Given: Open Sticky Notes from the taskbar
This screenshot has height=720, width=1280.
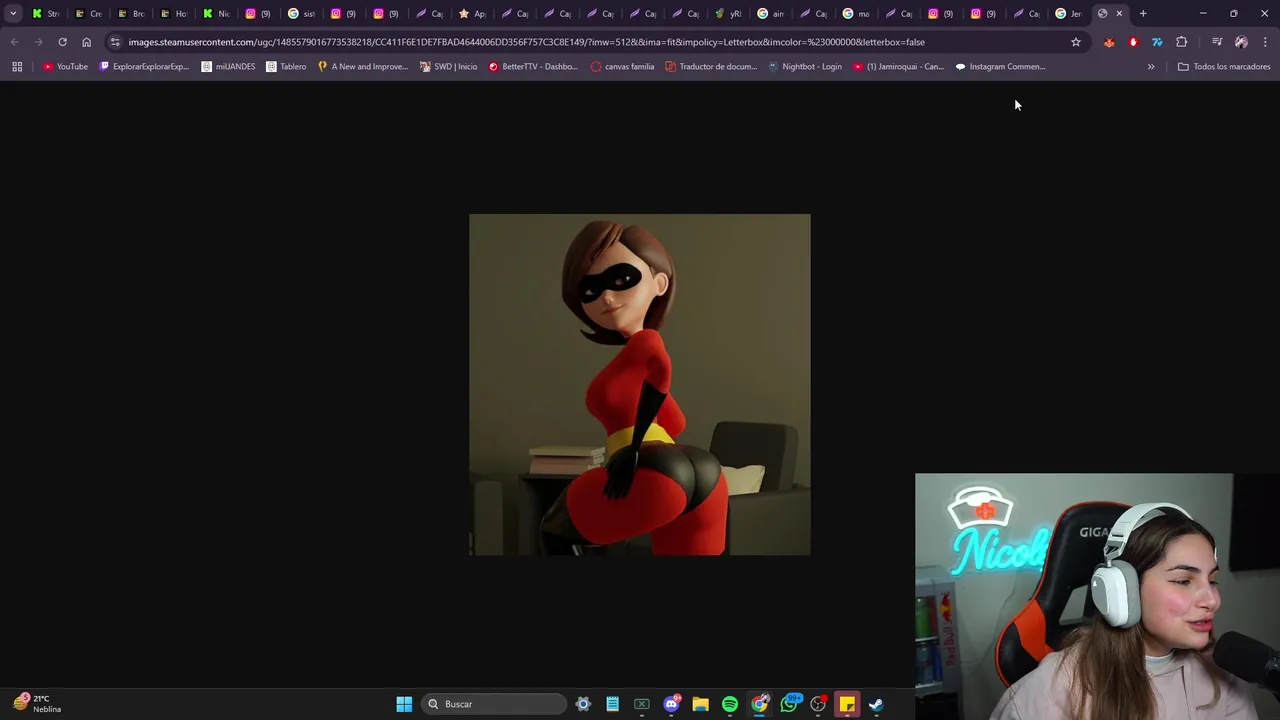Looking at the screenshot, I should [x=847, y=704].
